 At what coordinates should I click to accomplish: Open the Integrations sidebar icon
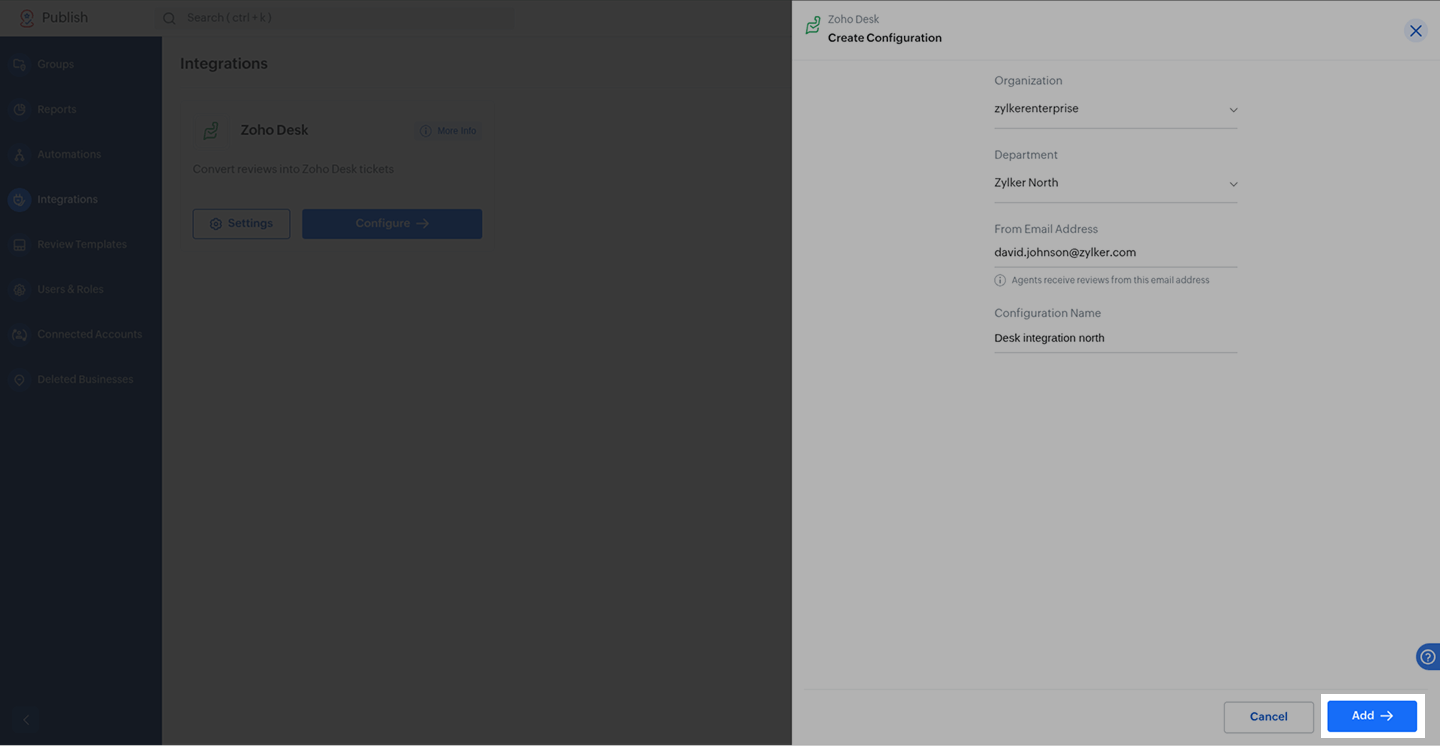point(19,199)
